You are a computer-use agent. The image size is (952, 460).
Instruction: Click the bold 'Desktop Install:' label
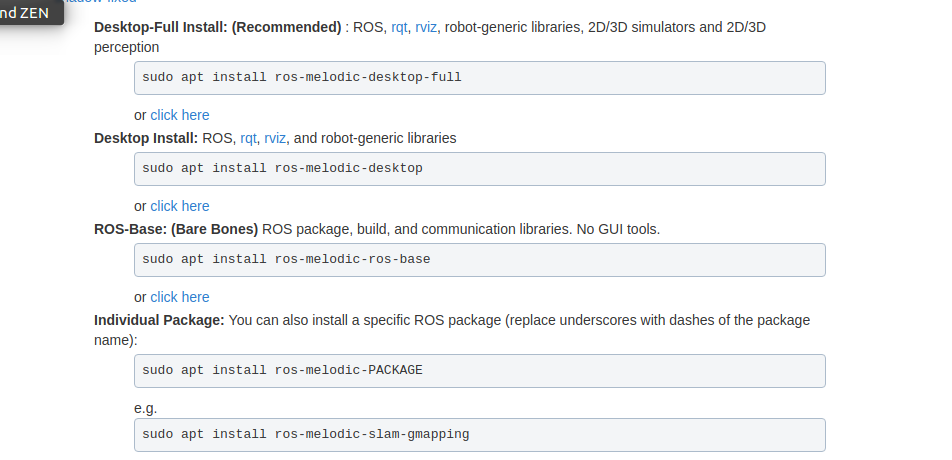click(x=146, y=138)
